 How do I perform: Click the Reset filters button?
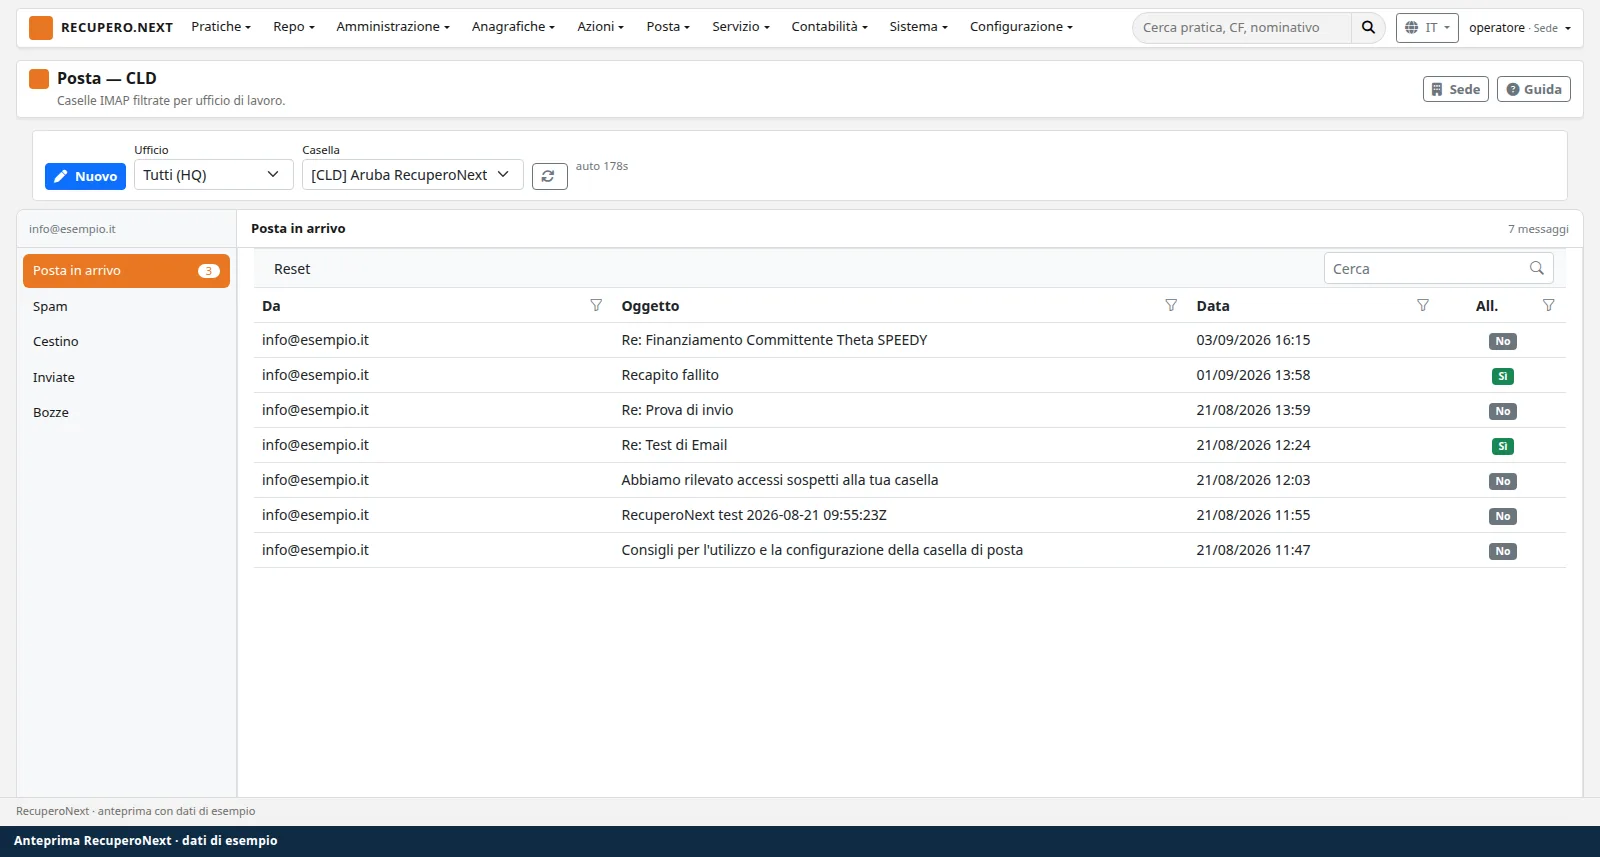[x=292, y=269]
